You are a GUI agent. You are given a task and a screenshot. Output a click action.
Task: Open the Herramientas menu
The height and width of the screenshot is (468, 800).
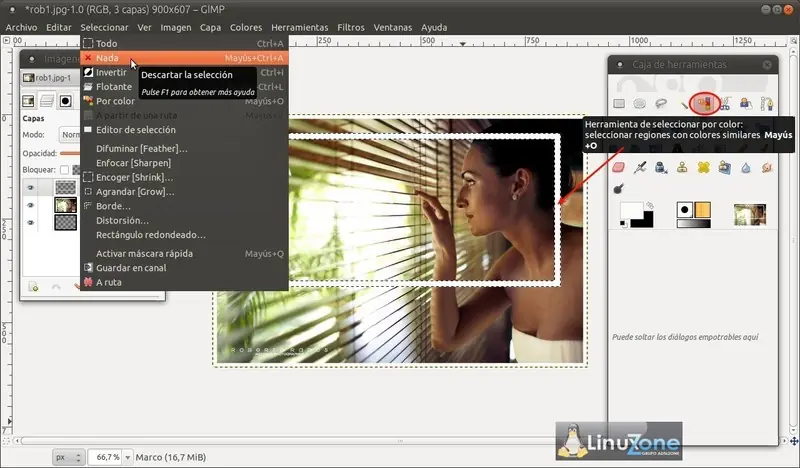pos(299,28)
